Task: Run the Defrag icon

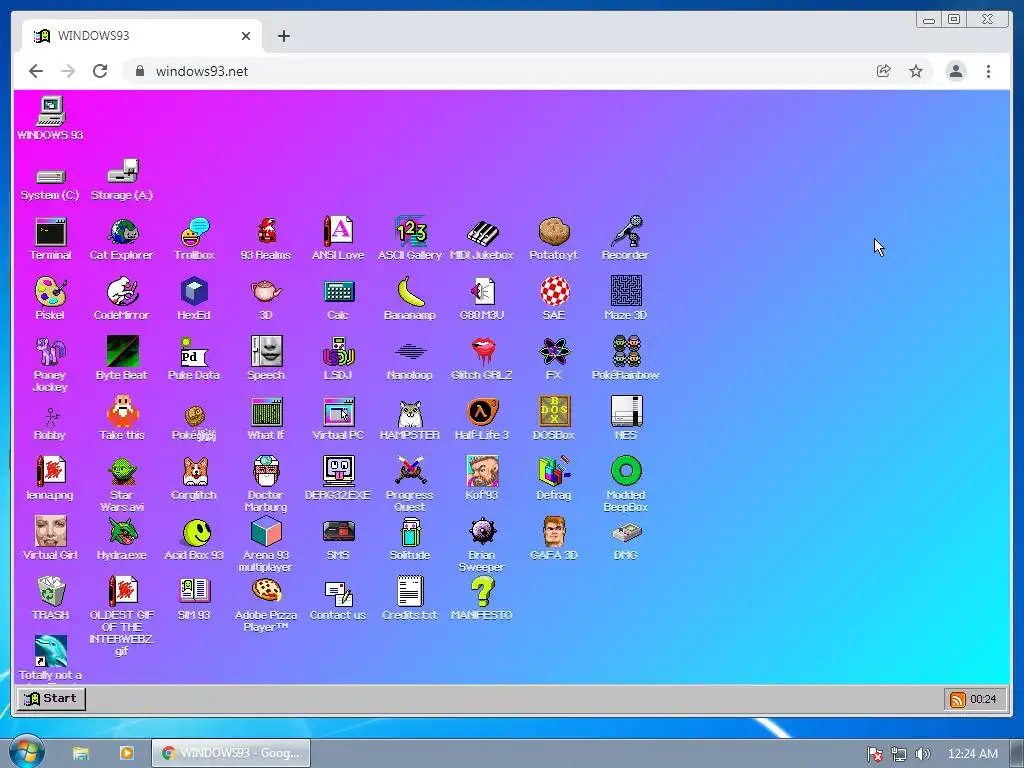Action: coord(554,472)
